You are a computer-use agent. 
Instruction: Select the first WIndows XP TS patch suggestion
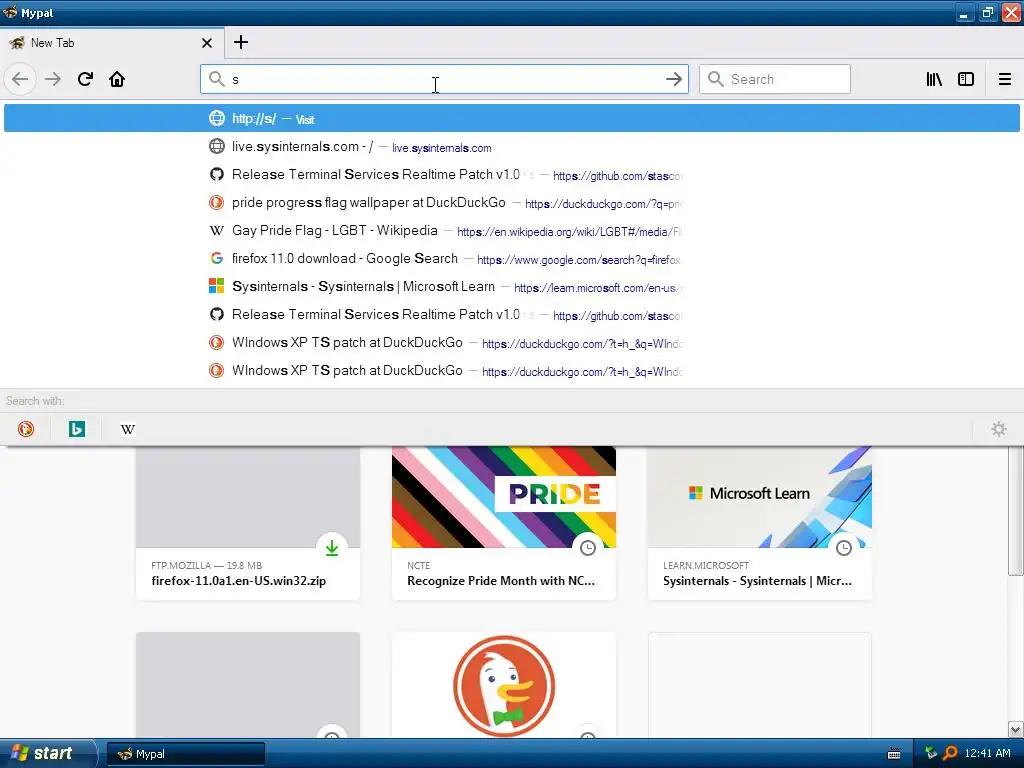pyautogui.click(x=512, y=343)
